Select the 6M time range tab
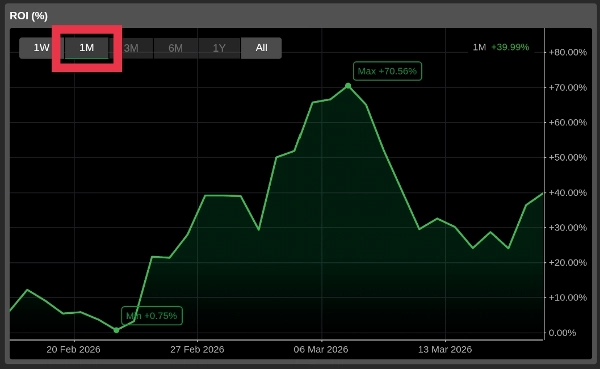600x369 pixels. click(175, 48)
